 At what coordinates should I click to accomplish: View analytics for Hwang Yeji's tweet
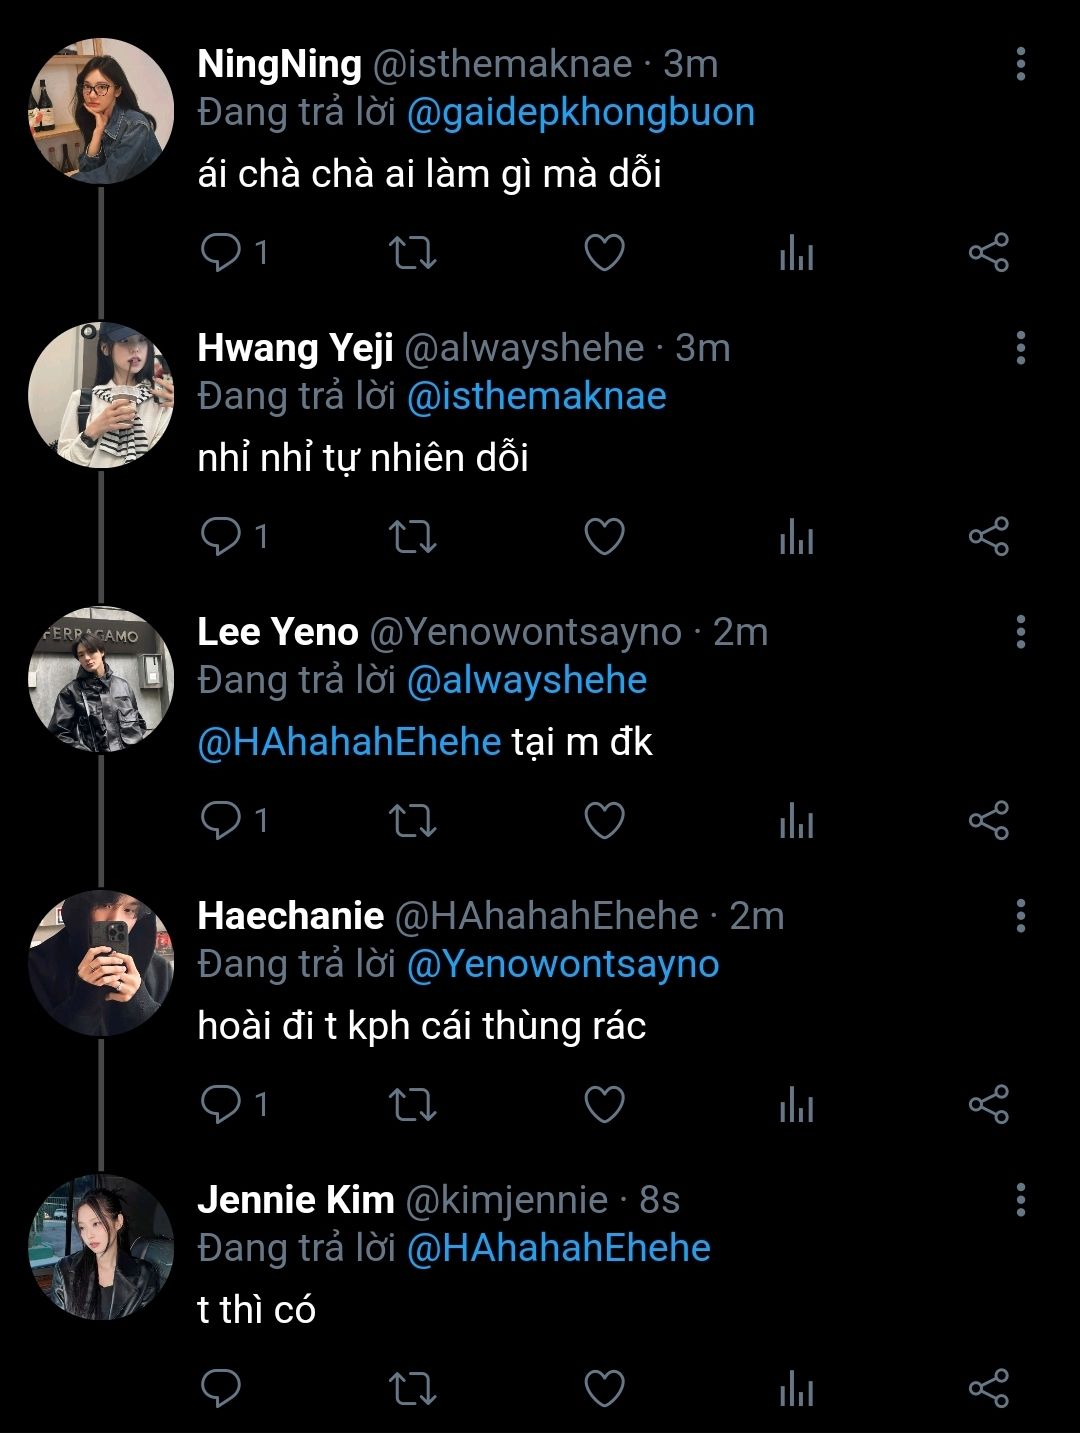[796, 537]
